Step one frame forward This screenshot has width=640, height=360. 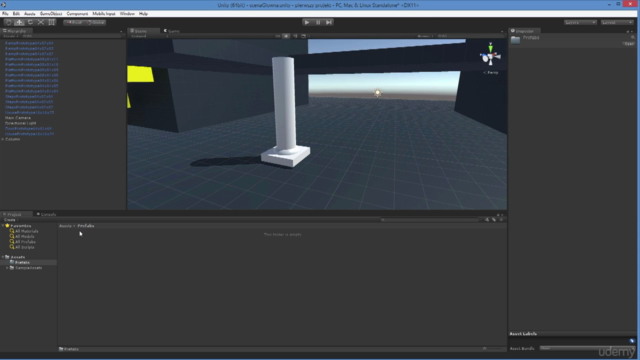coord(329,22)
